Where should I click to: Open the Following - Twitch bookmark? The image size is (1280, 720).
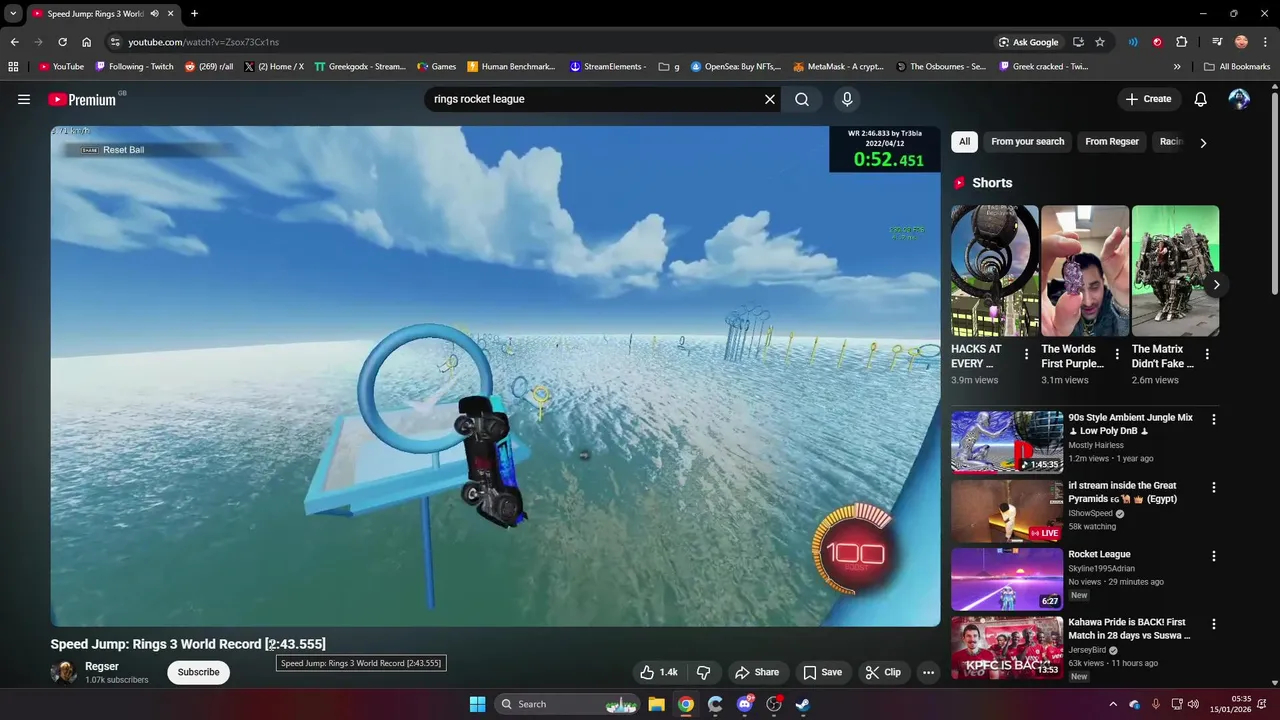134,67
